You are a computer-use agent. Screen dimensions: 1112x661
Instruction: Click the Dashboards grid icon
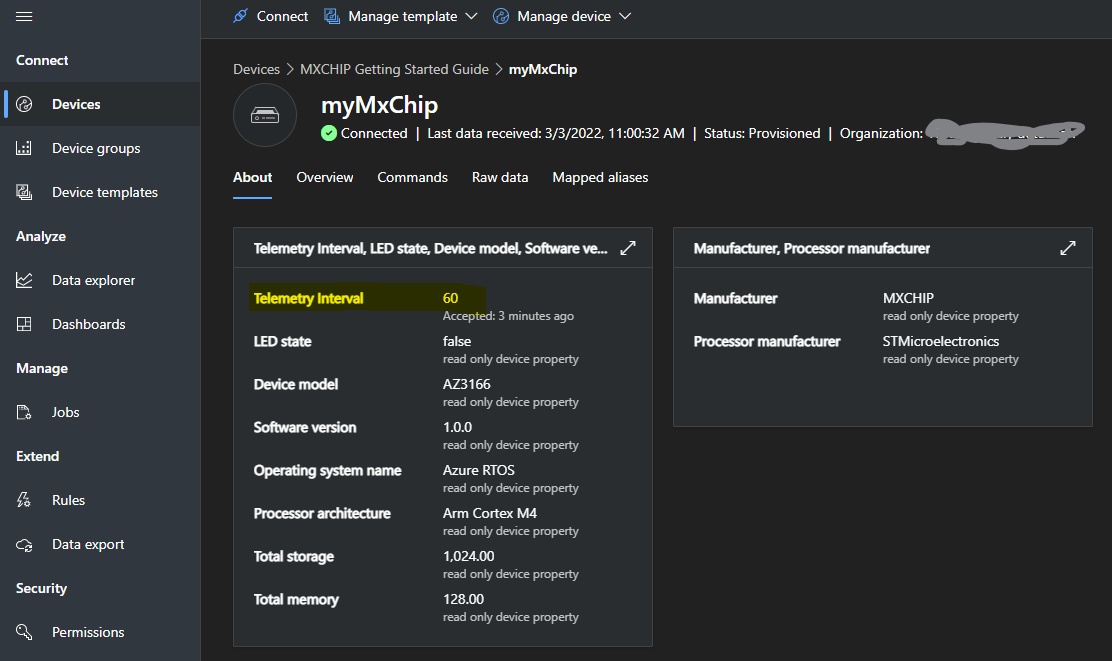[24, 324]
